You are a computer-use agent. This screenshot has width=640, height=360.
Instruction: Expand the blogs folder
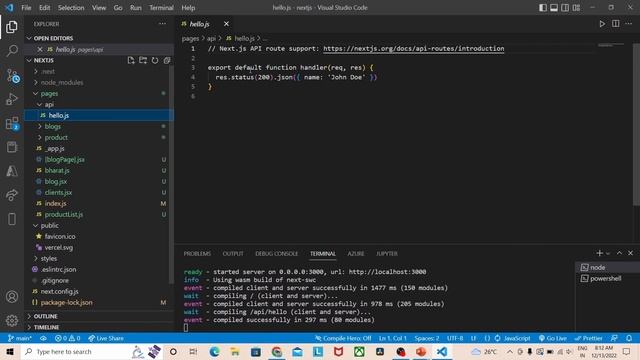tap(52, 127)
